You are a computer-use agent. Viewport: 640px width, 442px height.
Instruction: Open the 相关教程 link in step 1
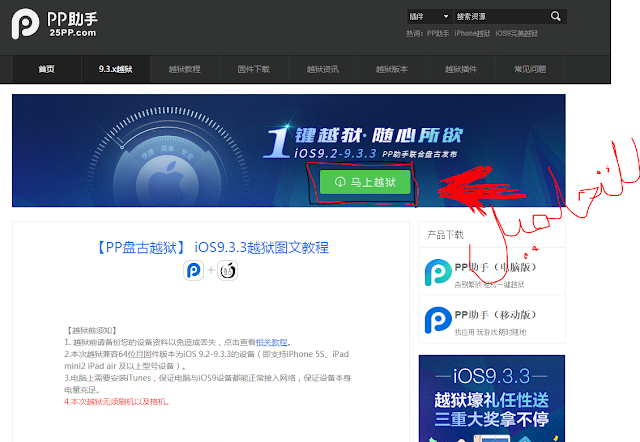(x=271, y=342)
